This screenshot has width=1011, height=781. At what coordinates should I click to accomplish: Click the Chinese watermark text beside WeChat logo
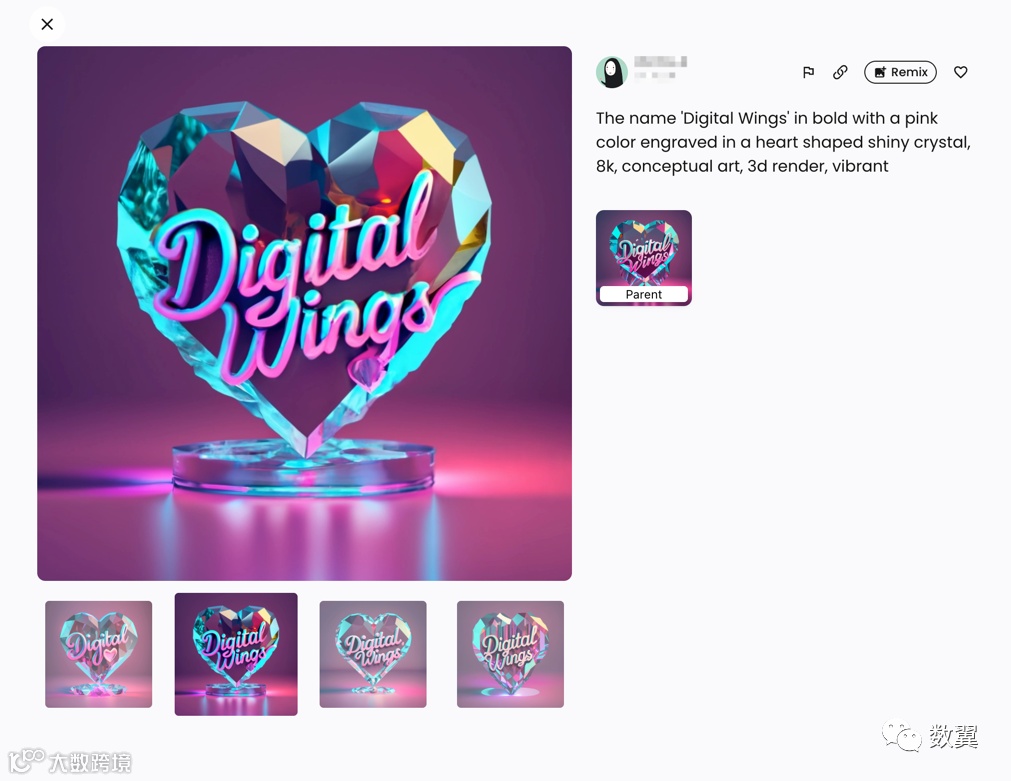pyautogui.click(x=954, y=736)
